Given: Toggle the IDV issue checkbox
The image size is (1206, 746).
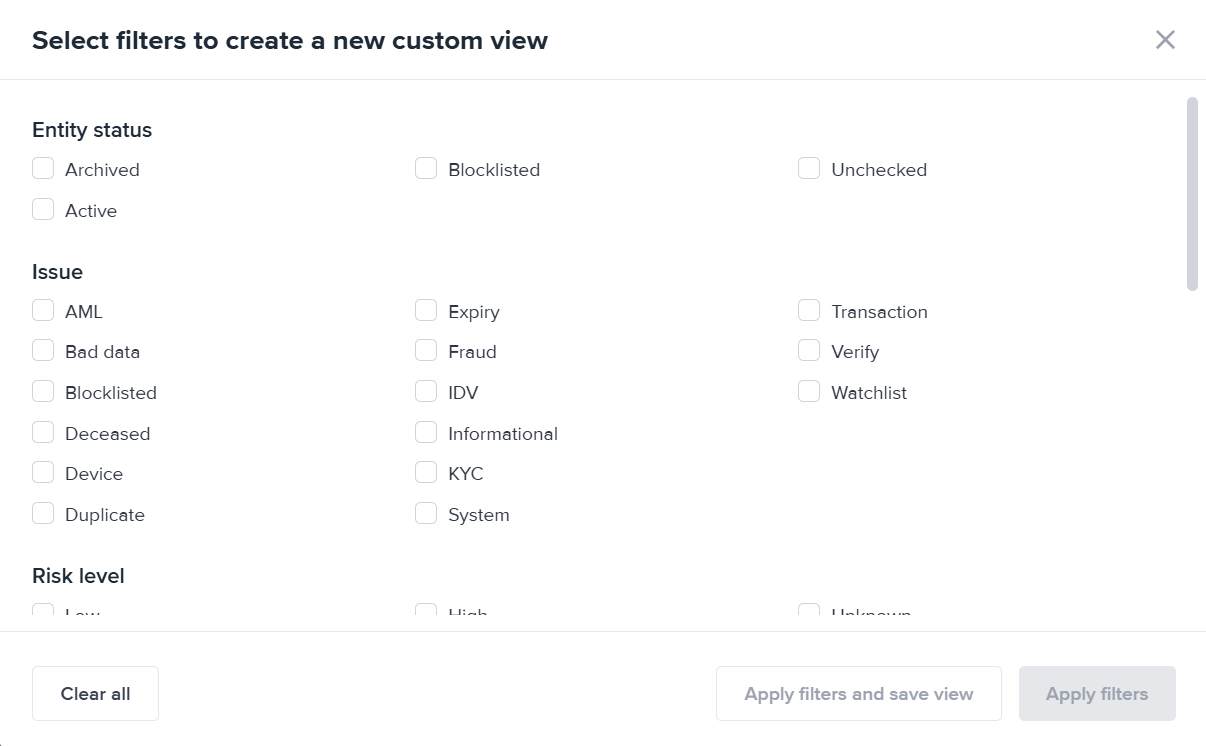Looking at the screenshot, I should coord(426,392).
